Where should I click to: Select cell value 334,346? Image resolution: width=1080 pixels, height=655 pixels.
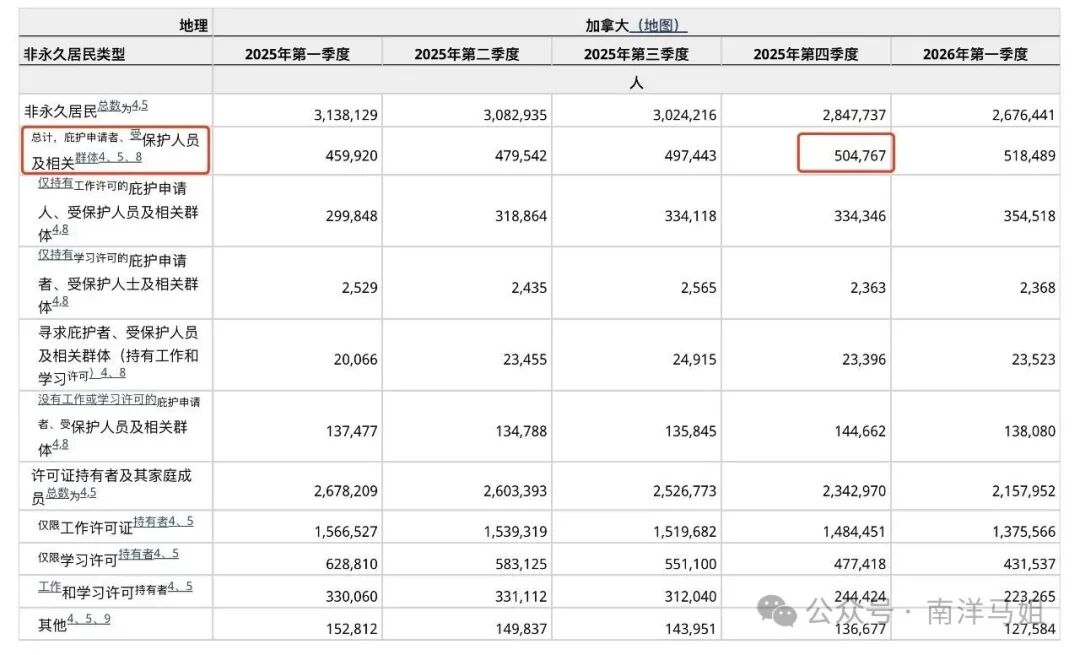(x=860, y=216)
